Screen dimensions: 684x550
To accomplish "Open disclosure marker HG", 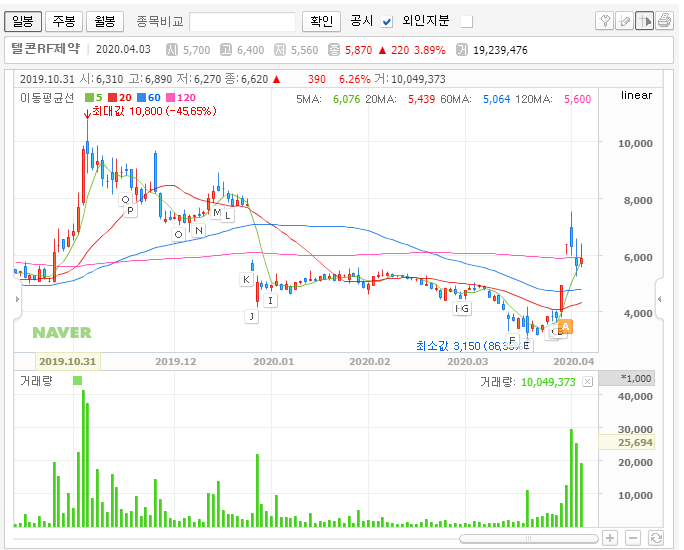I will [x=462, y=308].
